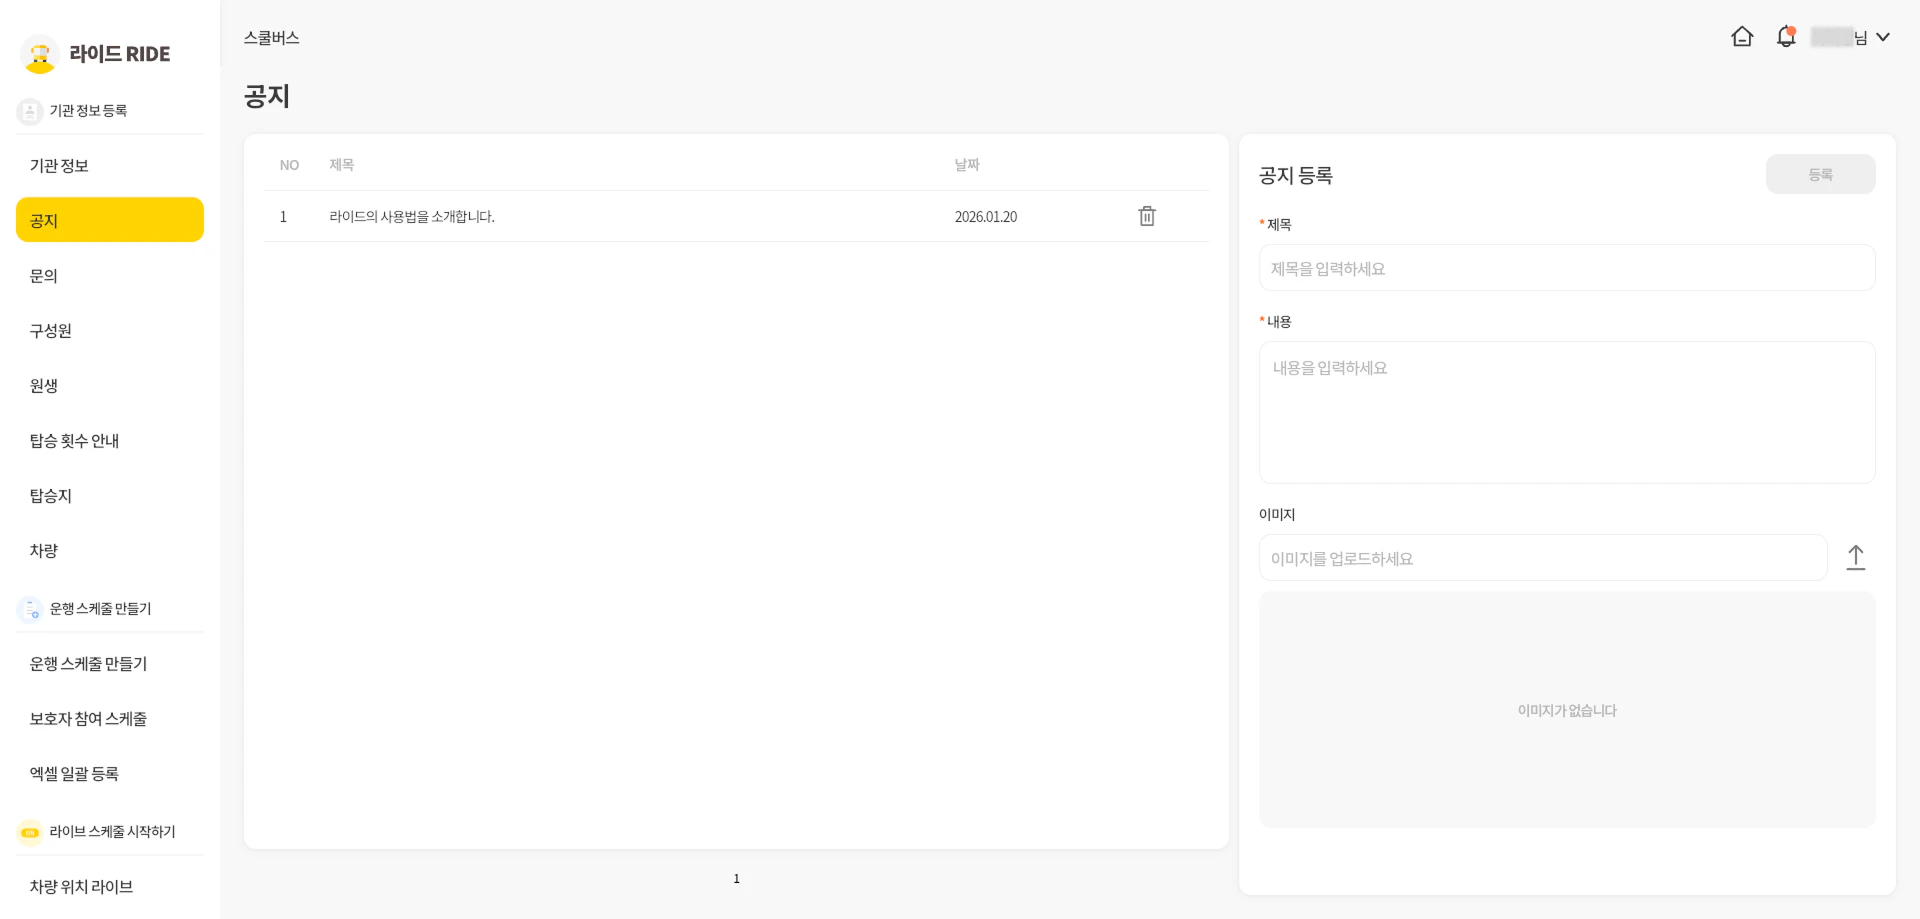Click the image upload input field
Viewport: 1920px width, 919px height.
coord(1542,558)
